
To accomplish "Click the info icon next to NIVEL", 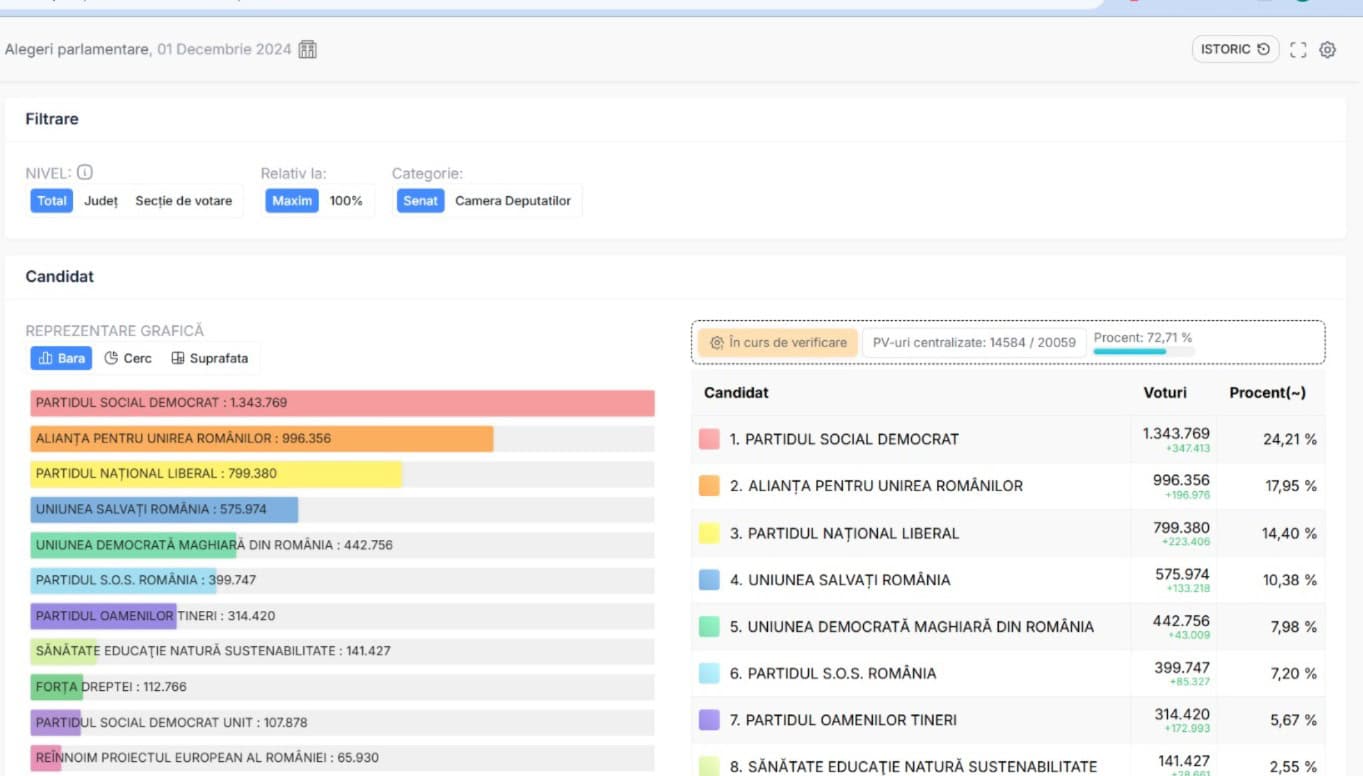I will click(85, 172).
